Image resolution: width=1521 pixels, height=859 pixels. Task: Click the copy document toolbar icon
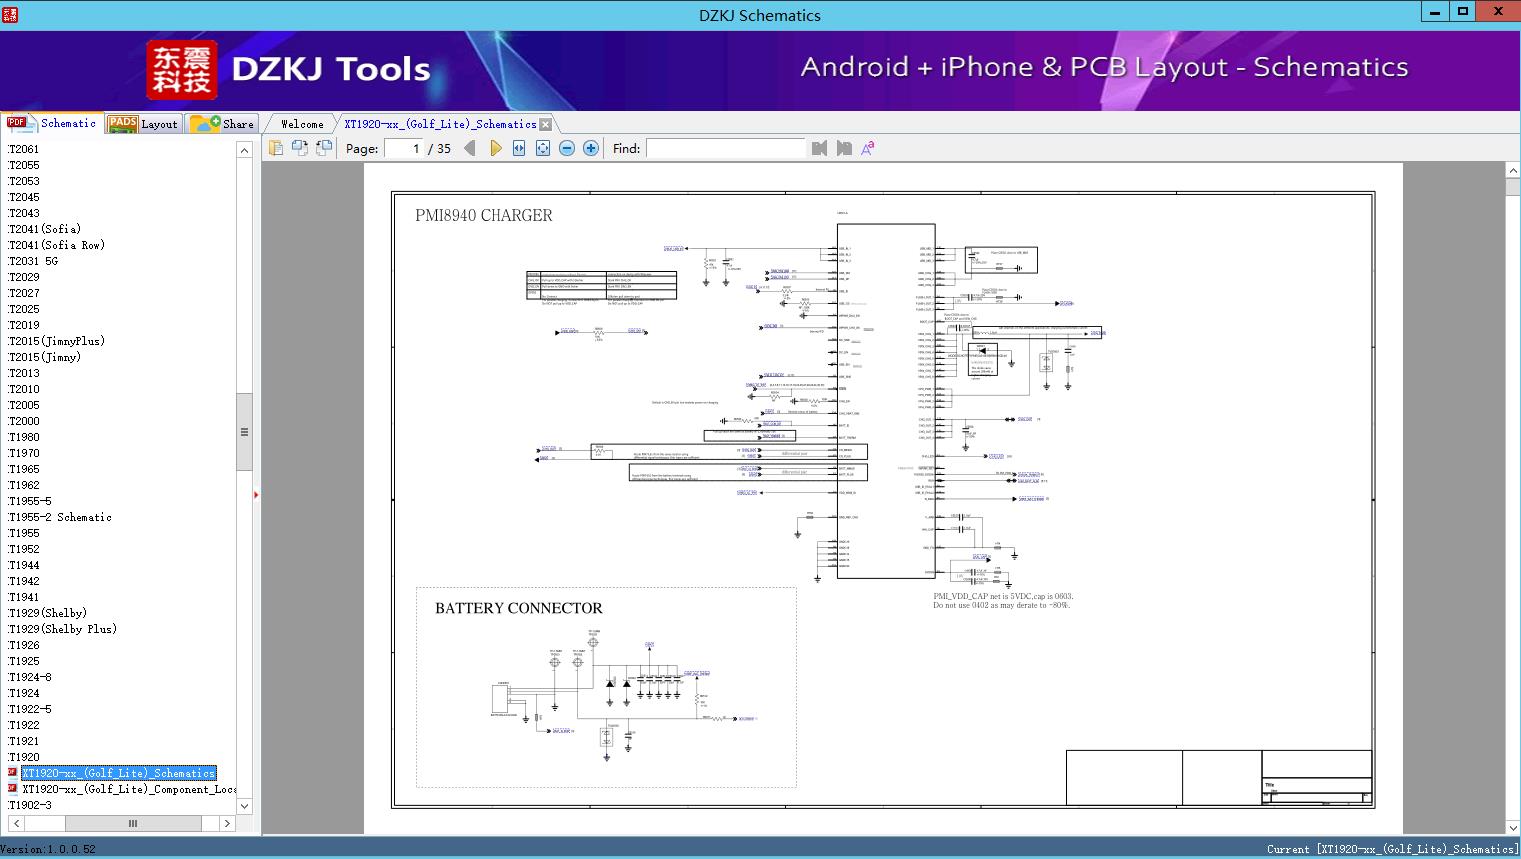pyautogui.click(x=276, y=148)
